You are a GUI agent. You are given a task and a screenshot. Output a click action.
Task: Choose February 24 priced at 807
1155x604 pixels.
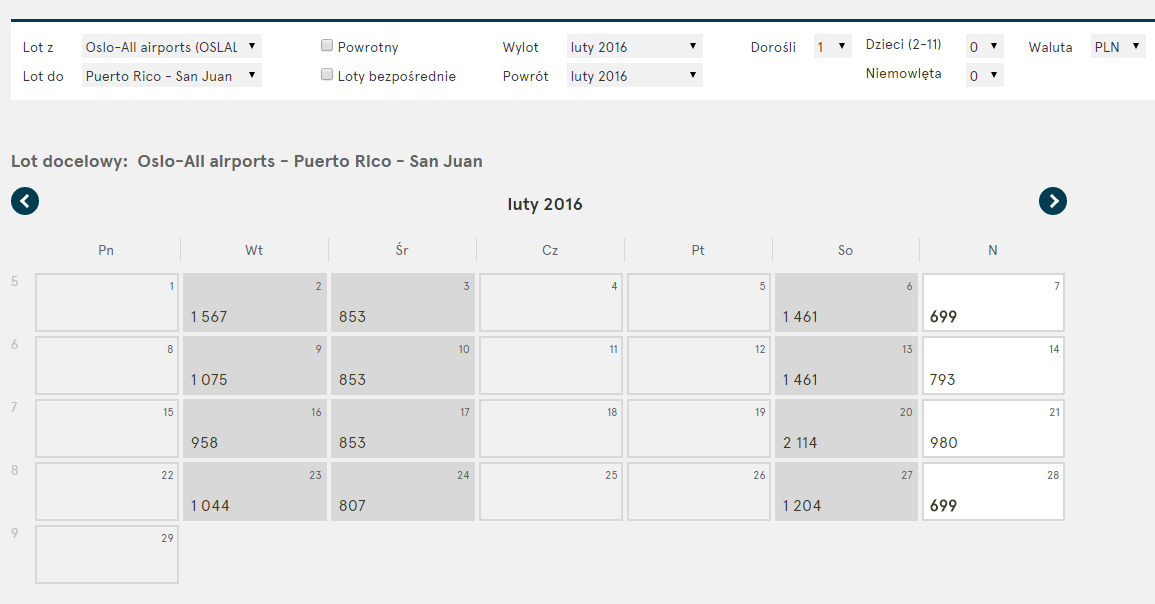pos(403,491)
